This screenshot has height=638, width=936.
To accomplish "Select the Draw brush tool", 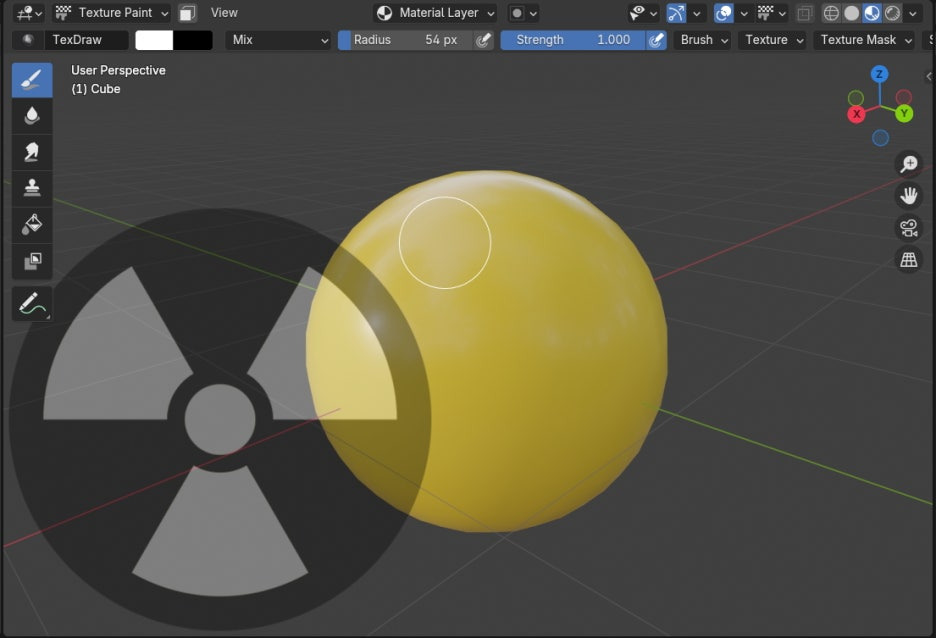I will pyautogui.click(x=32, y=80).
